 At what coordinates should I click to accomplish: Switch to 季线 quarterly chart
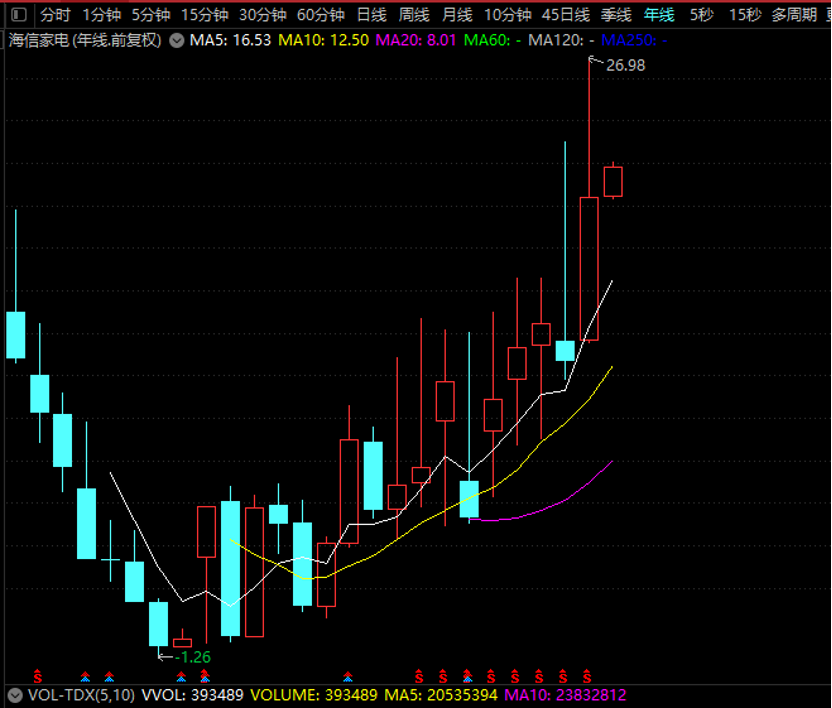point(616,15)
